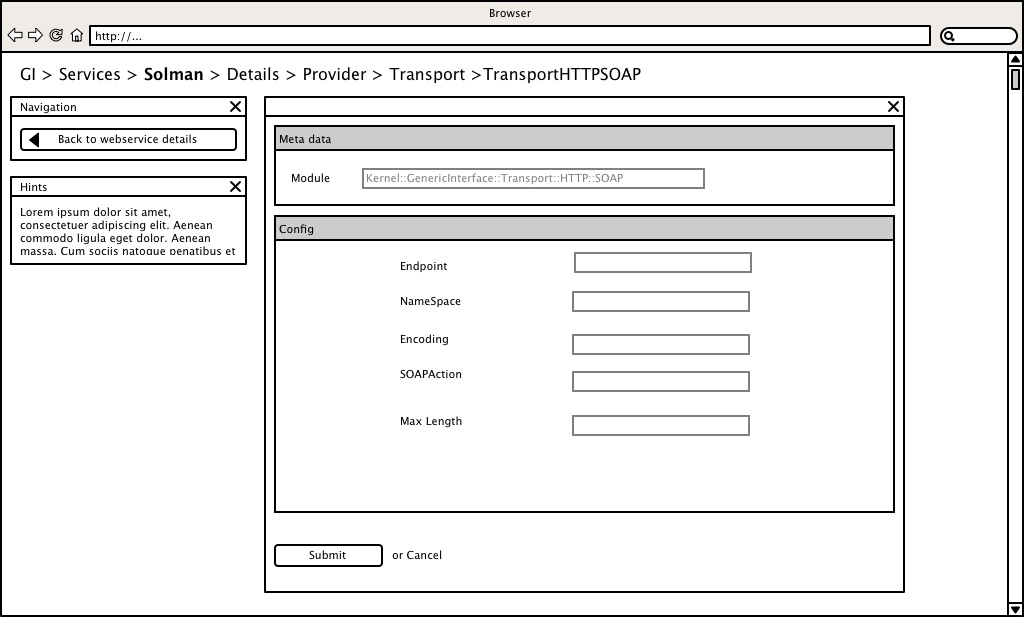Click the browser forward arrow icon
The height and width of the screenshot is (617, 1024).
[35, 36]
